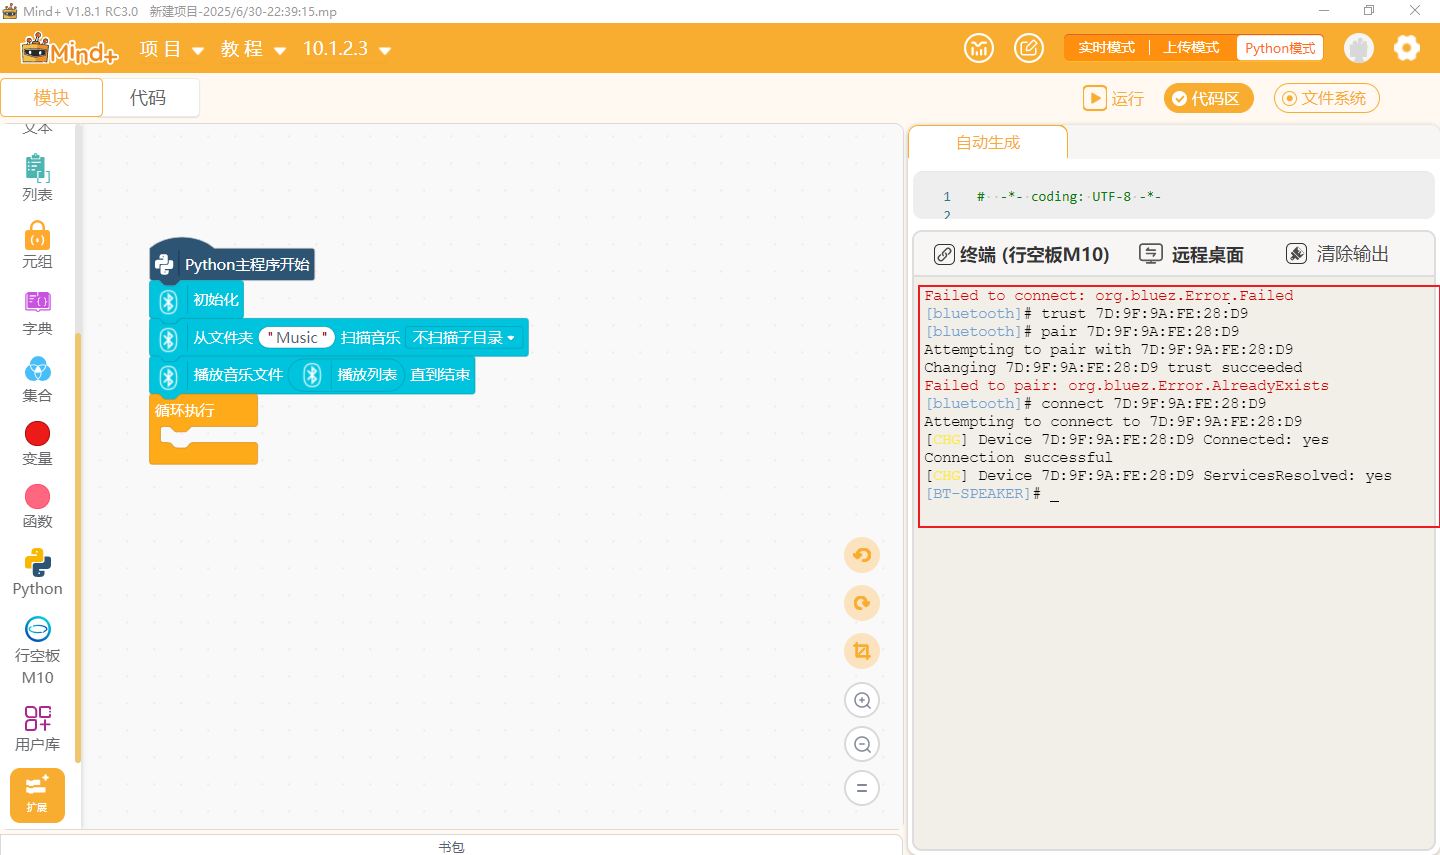
Task: Select the Auto-generate (自动生成) code tab
Action: point(988,142)
